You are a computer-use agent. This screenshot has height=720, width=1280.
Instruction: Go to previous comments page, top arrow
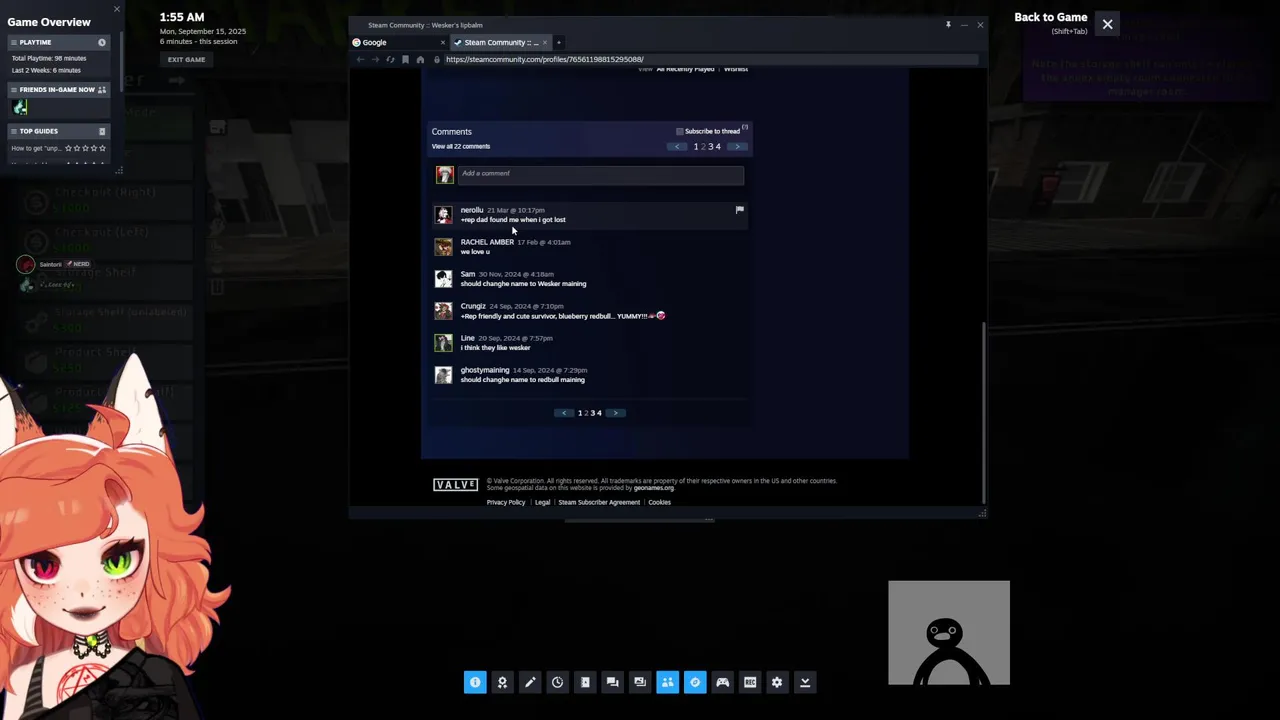coord(677,147)
